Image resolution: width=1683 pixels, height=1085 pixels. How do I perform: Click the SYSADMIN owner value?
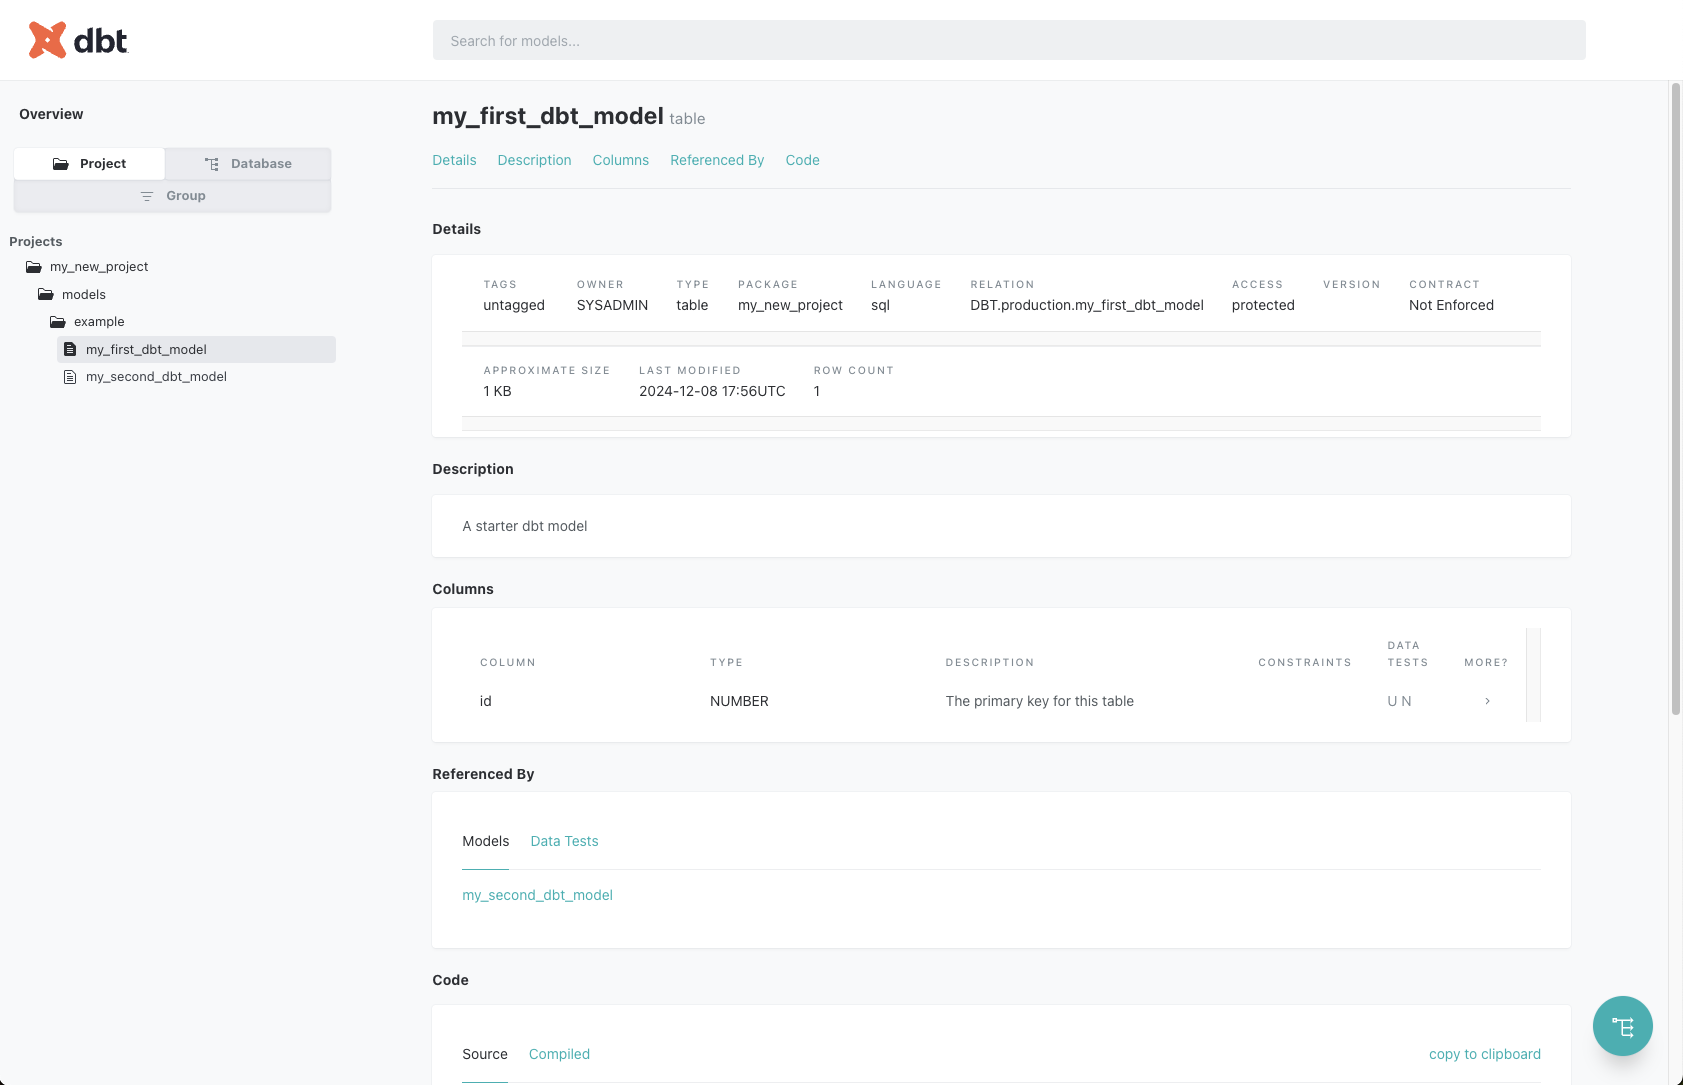(612, 305)
